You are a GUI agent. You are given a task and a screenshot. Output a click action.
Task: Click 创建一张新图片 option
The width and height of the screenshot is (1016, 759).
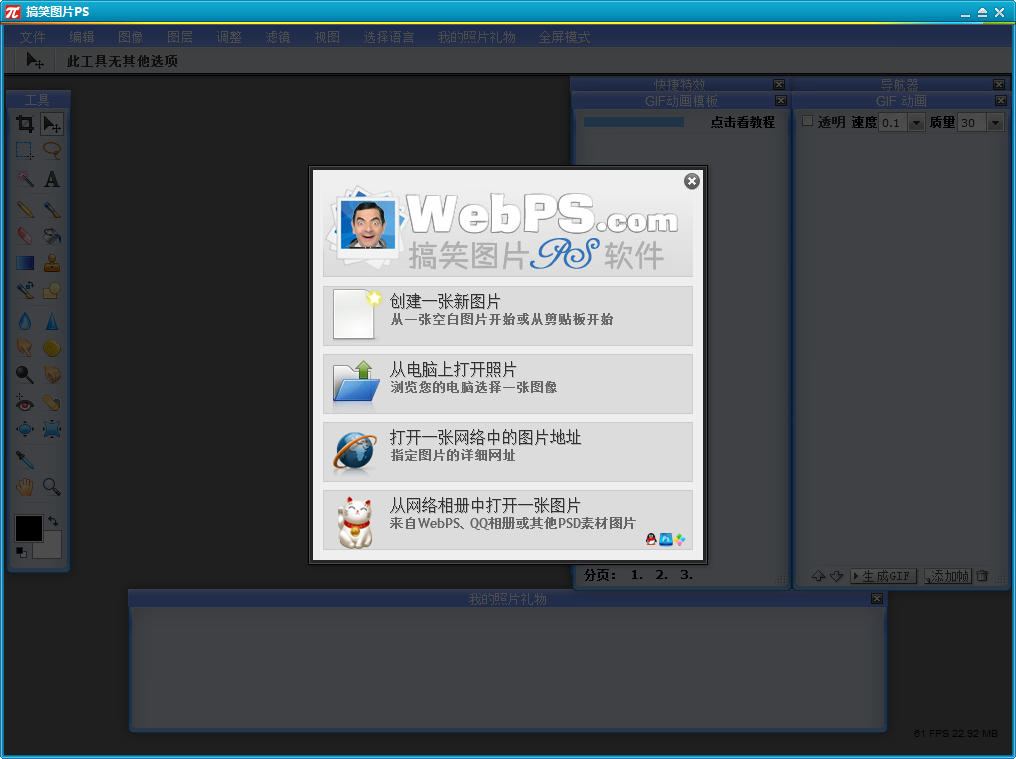pos(508,316)
